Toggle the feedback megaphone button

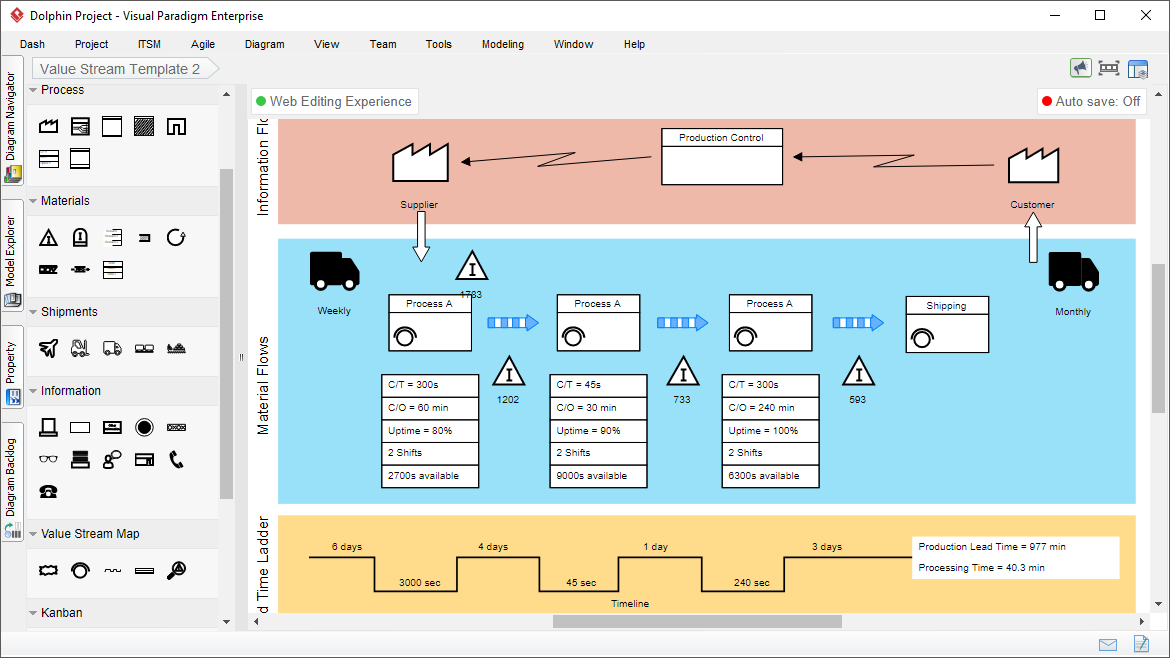(1081, 67)
